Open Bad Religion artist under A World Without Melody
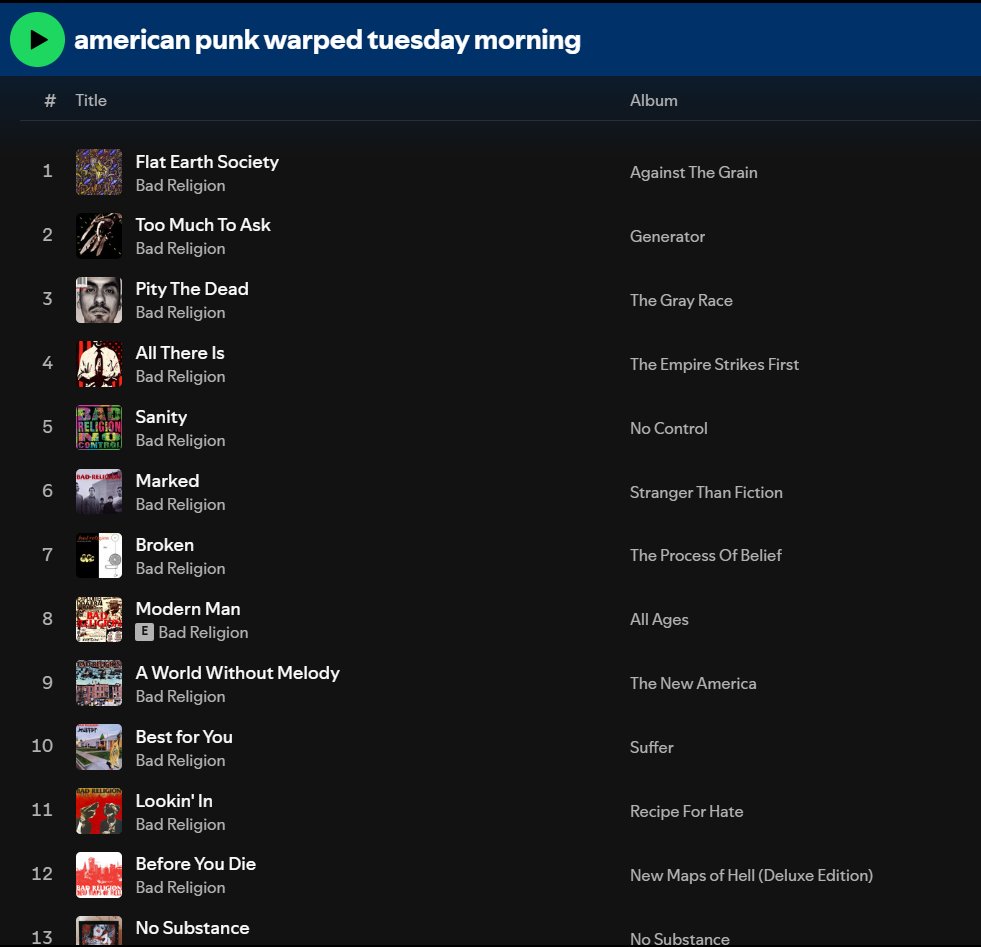Screen dimensions: 981x947 [180, 697]
